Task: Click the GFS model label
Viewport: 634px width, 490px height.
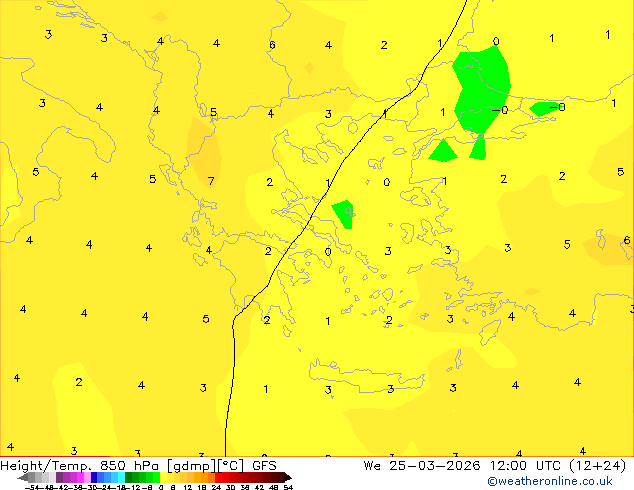Action: pos(264,465)
